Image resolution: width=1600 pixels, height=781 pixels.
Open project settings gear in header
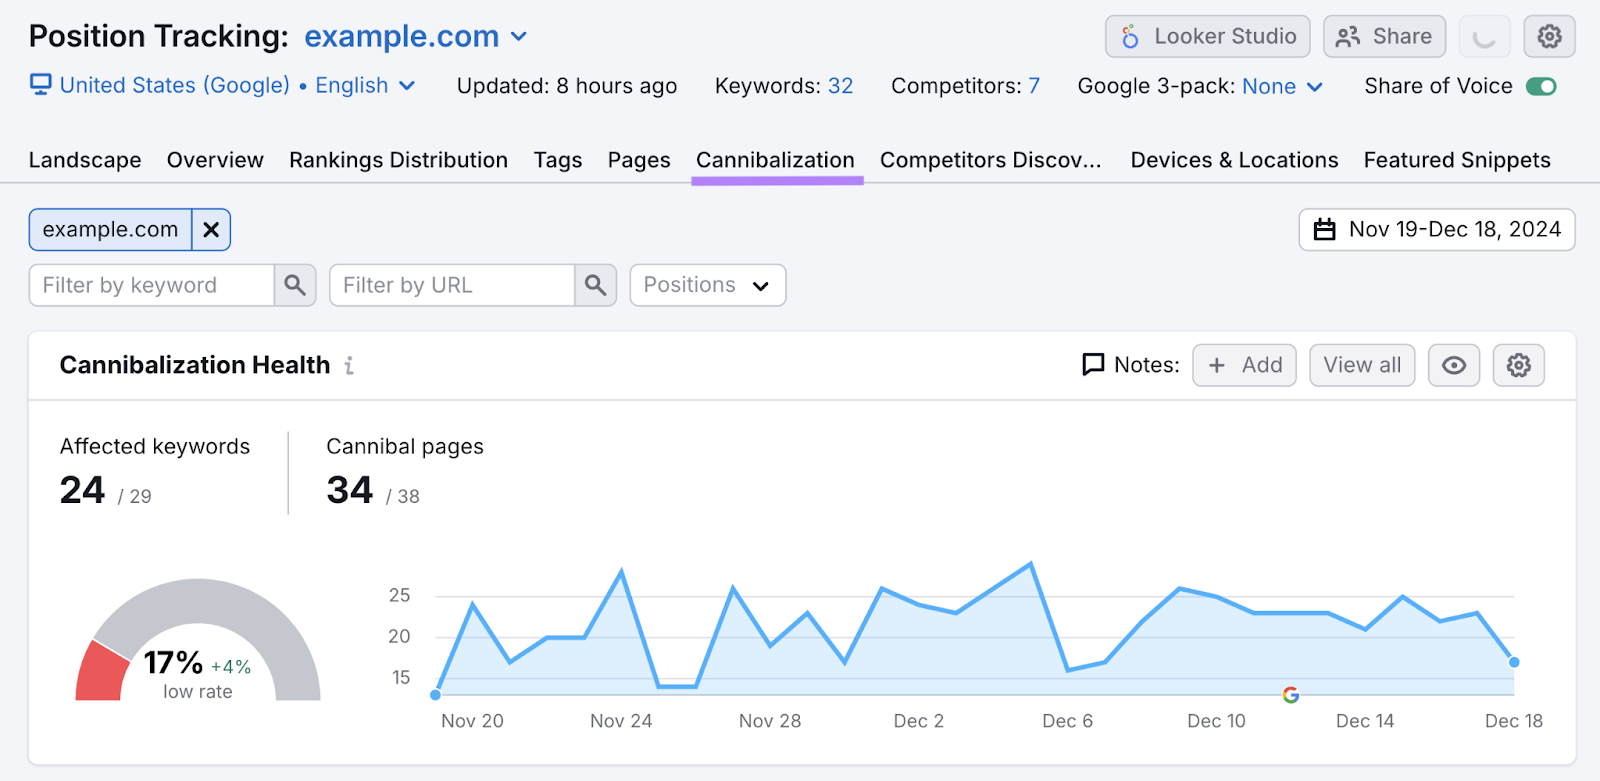point(1549,37)
